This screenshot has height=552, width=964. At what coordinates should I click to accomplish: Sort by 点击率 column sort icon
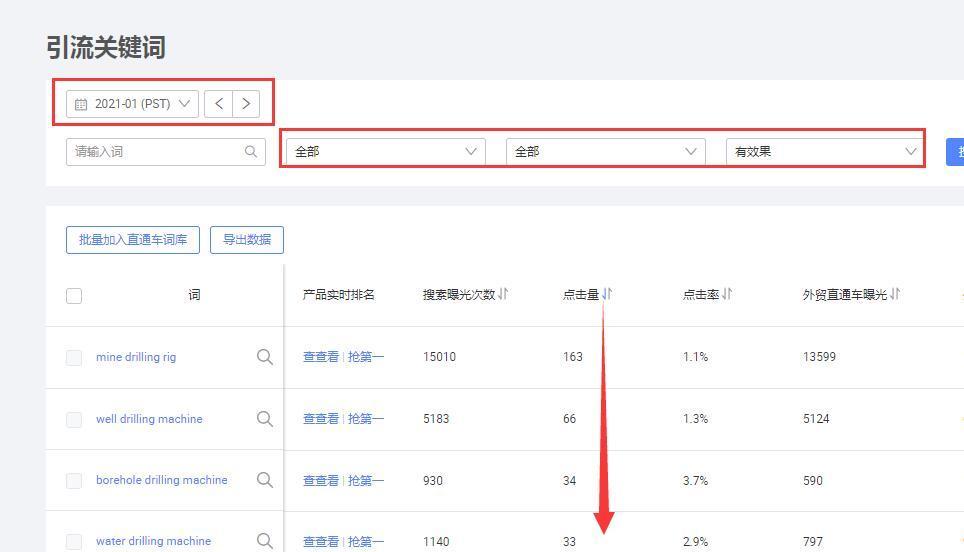coord(727,294)
